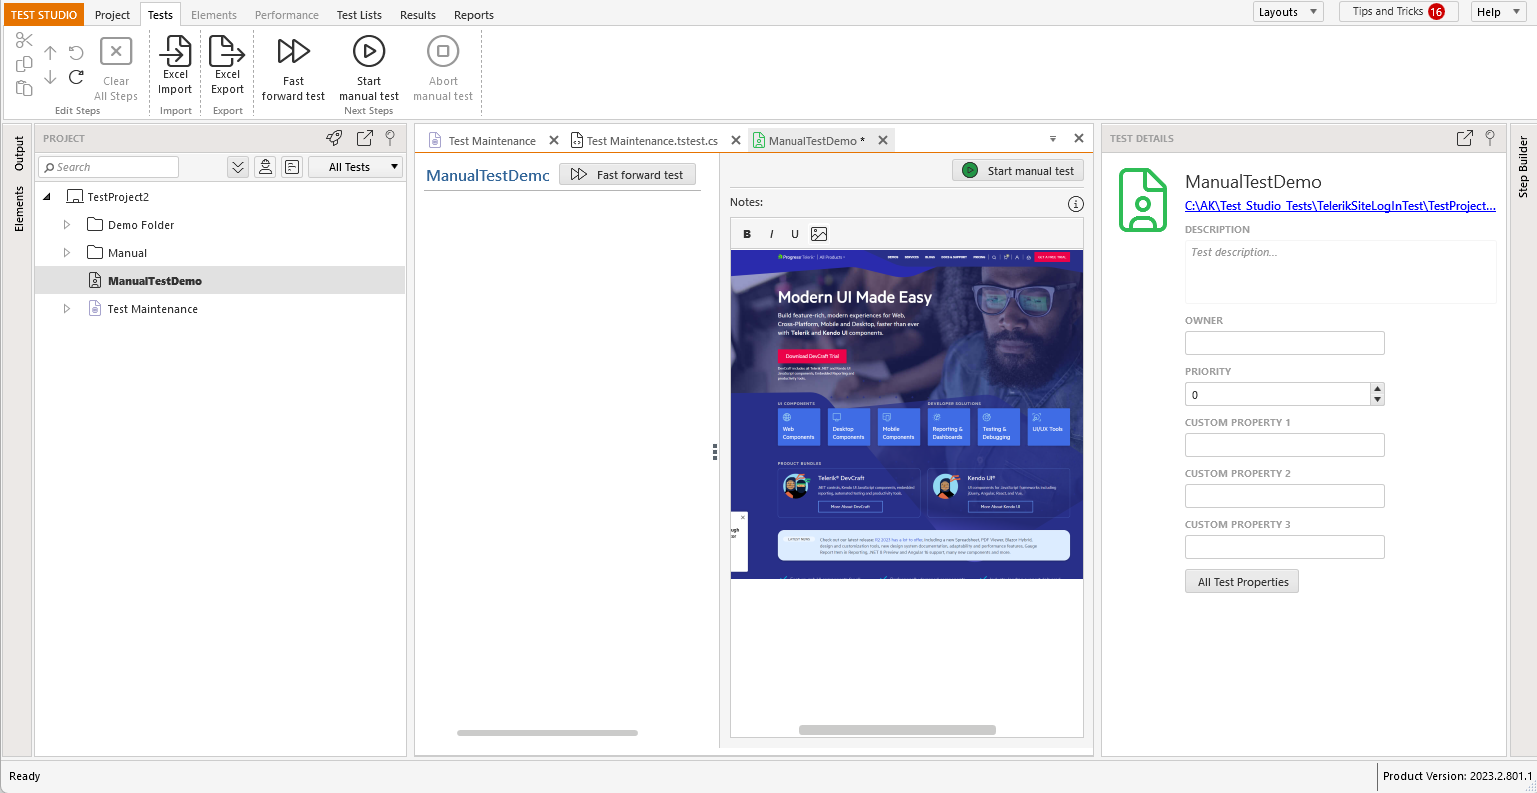The image size is (1537, 793).
Task: Click Fast forward test in the ribbon
Action: pyautogui.click(x=293, y=69)
